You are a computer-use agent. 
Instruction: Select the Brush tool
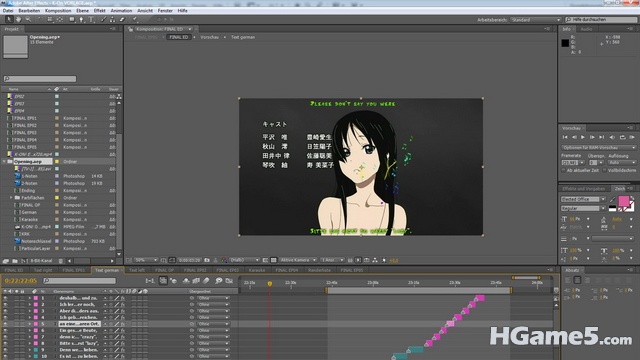point(103,19)
